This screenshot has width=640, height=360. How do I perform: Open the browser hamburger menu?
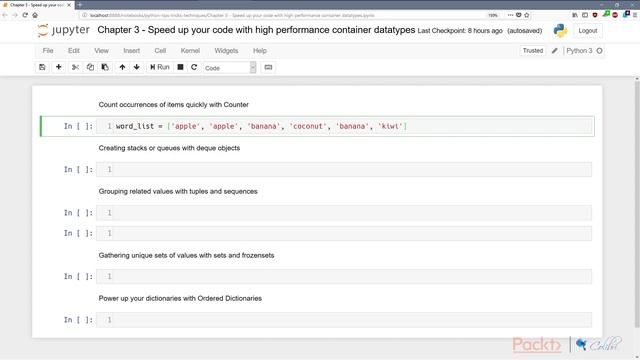pos(635,15)
